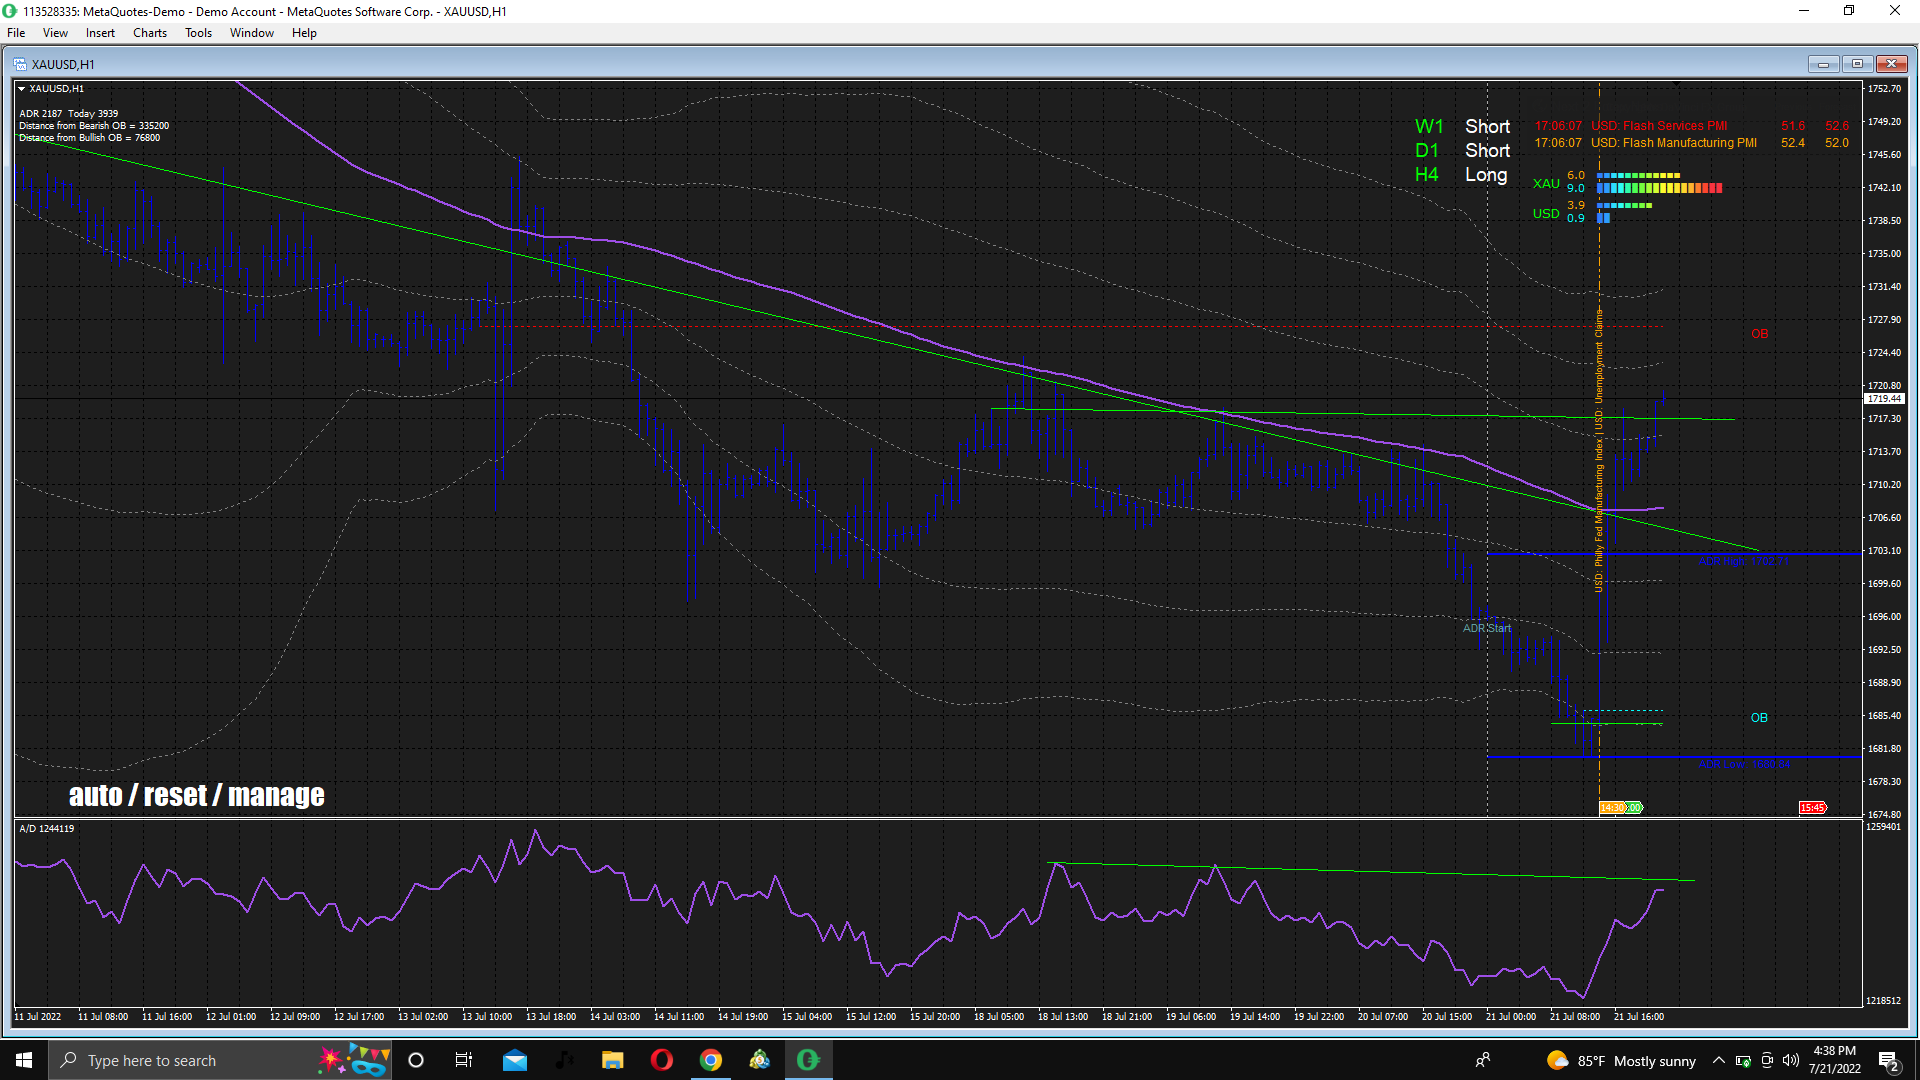Click the MetaTrader application title icon
1920x1080 pixels.
[10, 11]
